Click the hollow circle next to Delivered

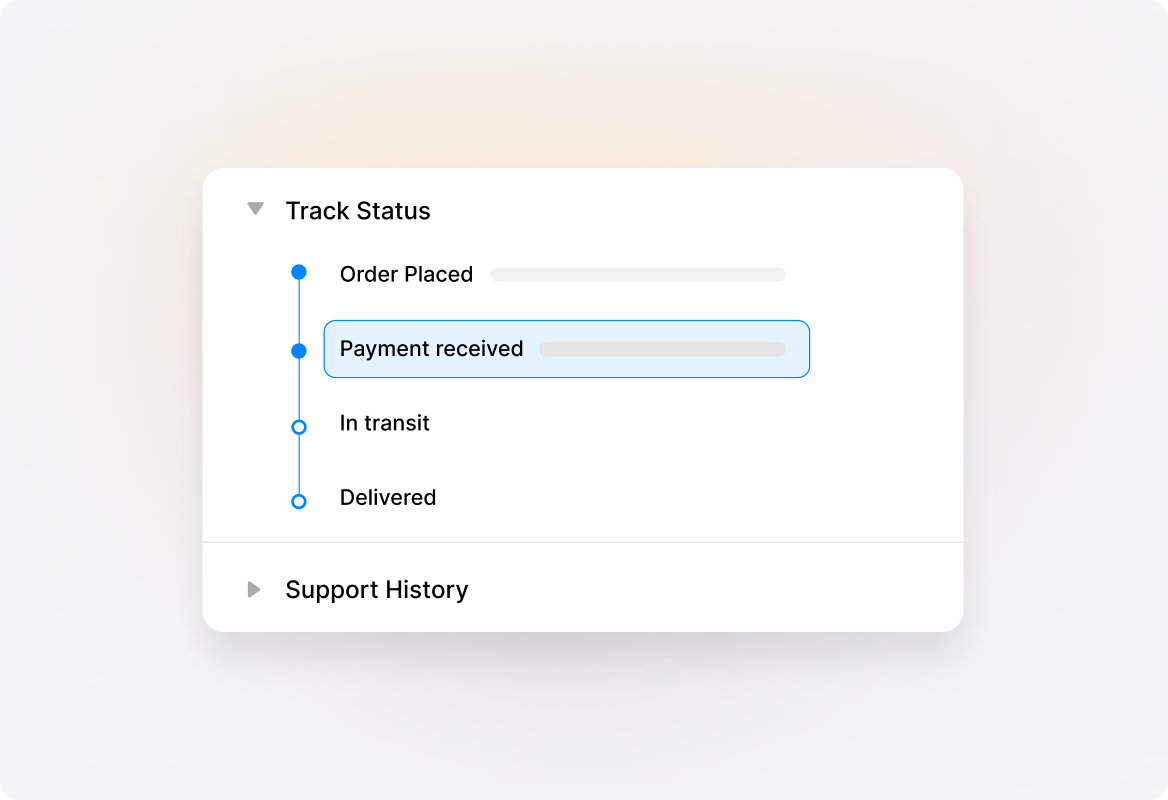(298, 500)
